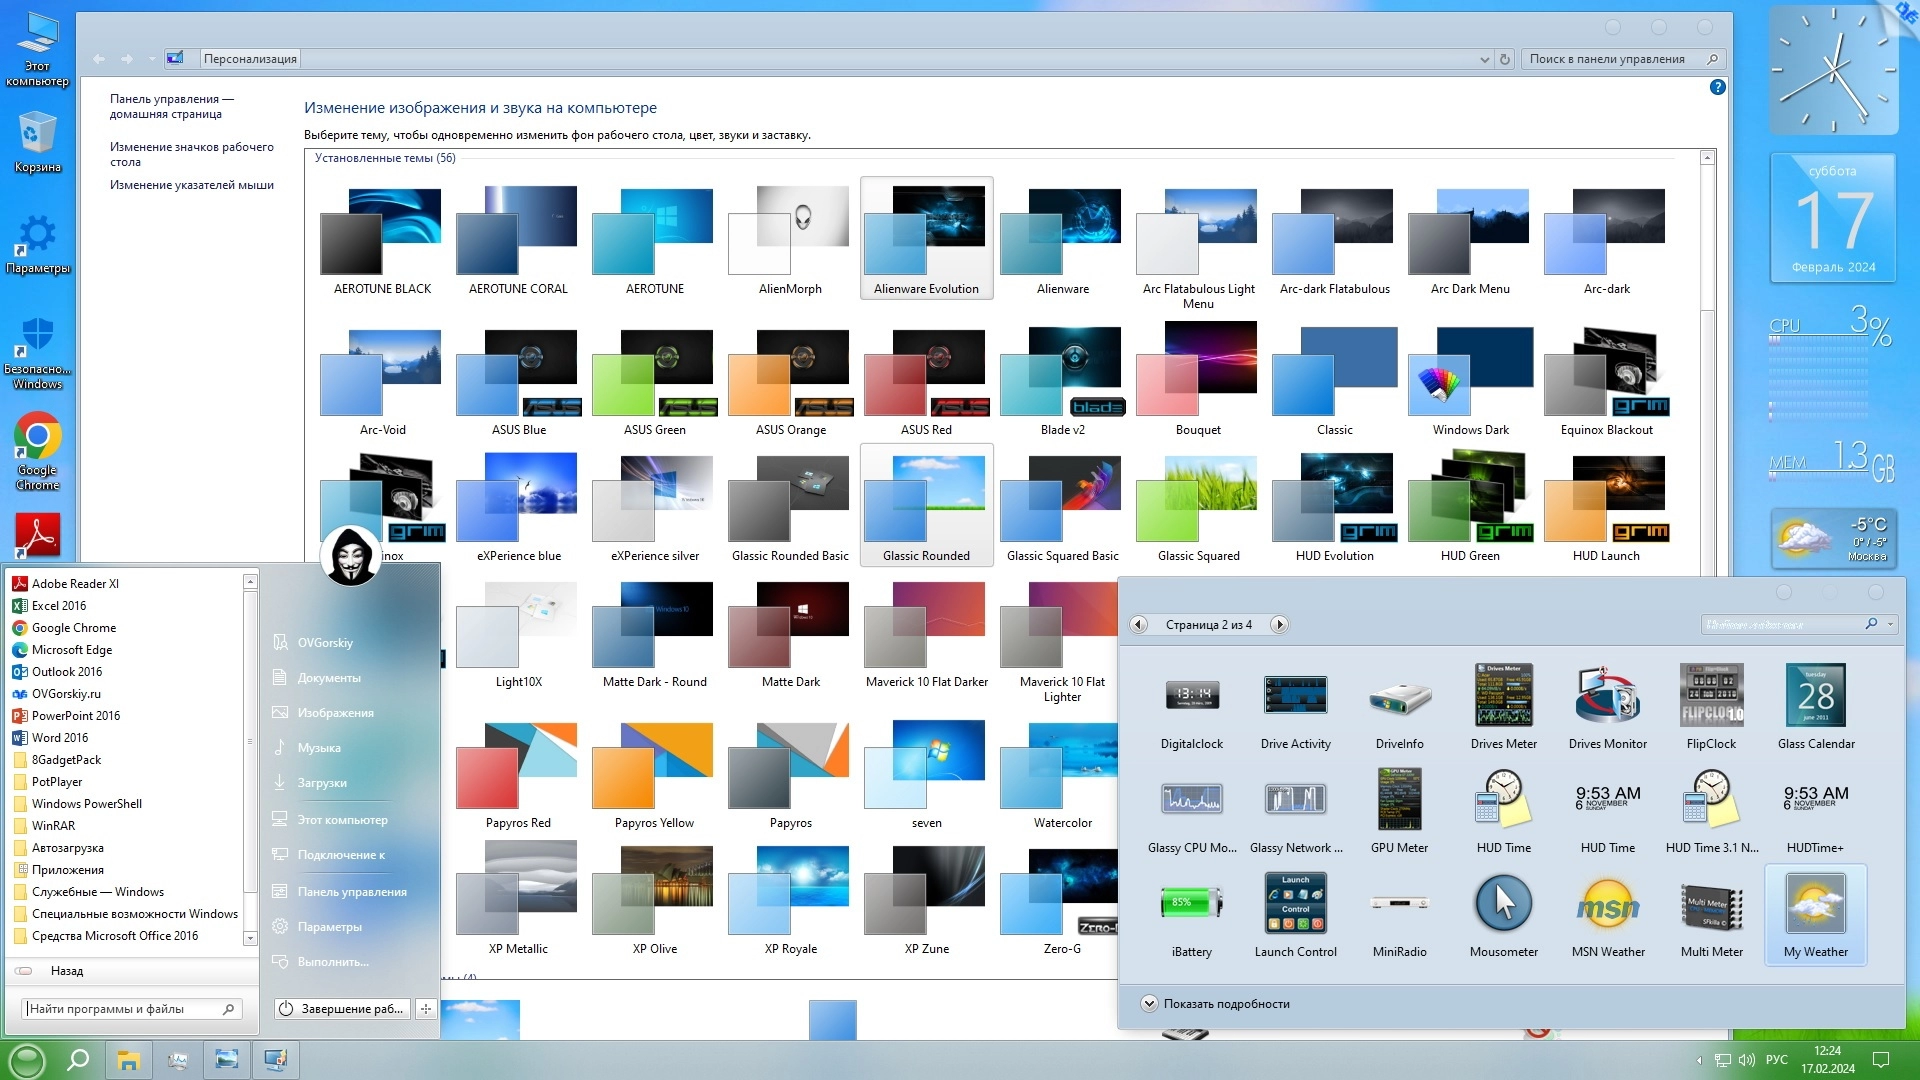The height and width of the screenshot is (1080, 1920).
Task: Open Панель управления from Start menu
Action: [x=351, y=892]
